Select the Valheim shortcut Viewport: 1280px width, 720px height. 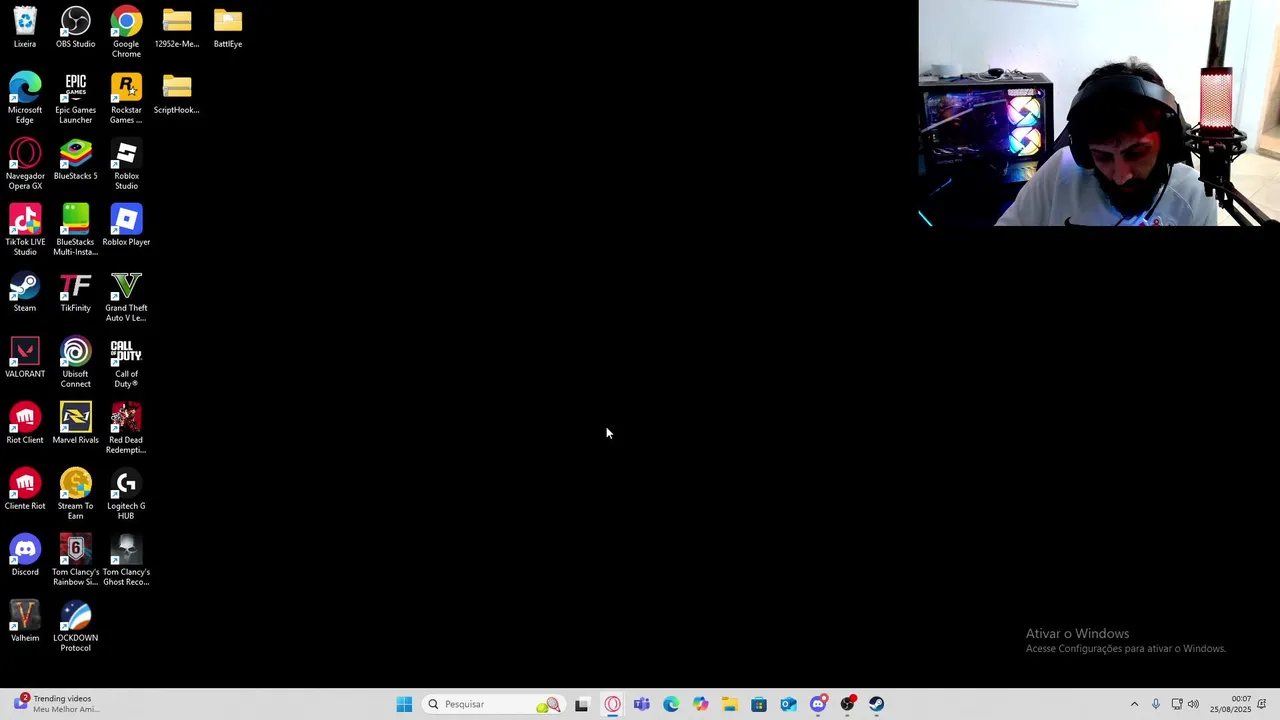[25, 621]
